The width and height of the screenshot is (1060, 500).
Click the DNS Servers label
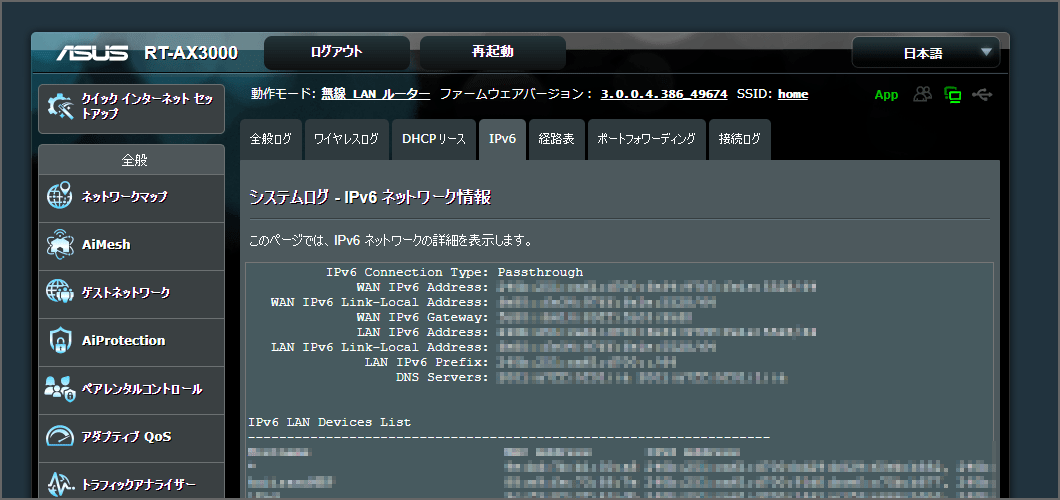tap(442, 377)
